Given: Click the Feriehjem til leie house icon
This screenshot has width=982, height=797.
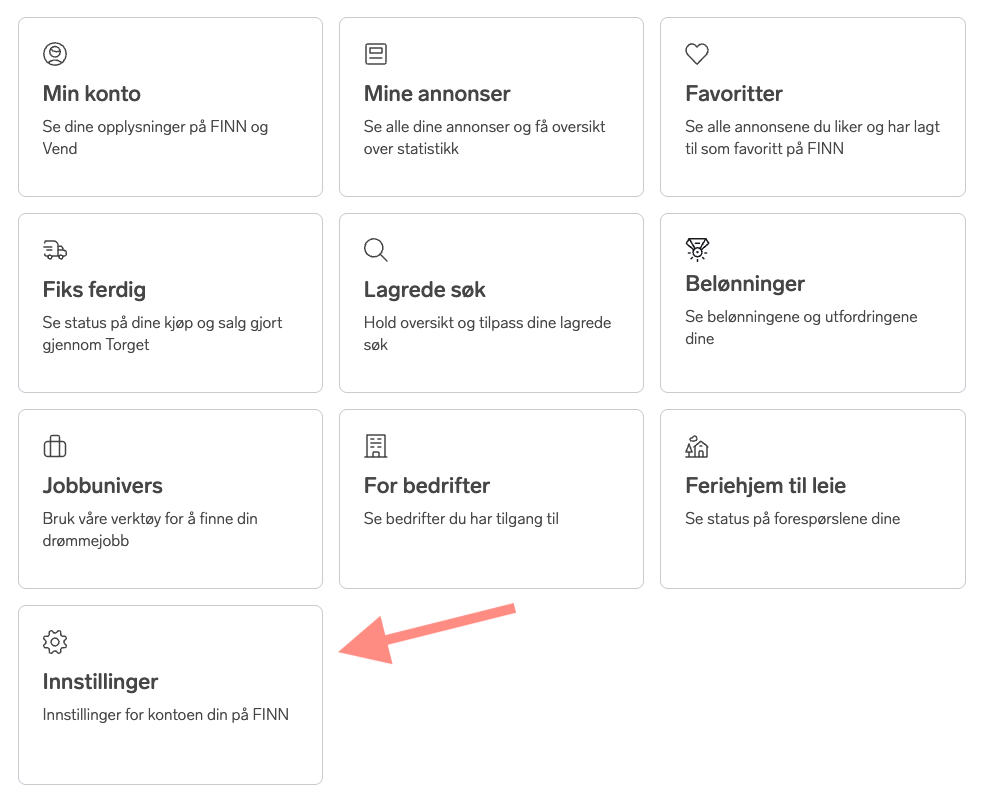Looking at the screenshot, I should (x=697, y=446).
